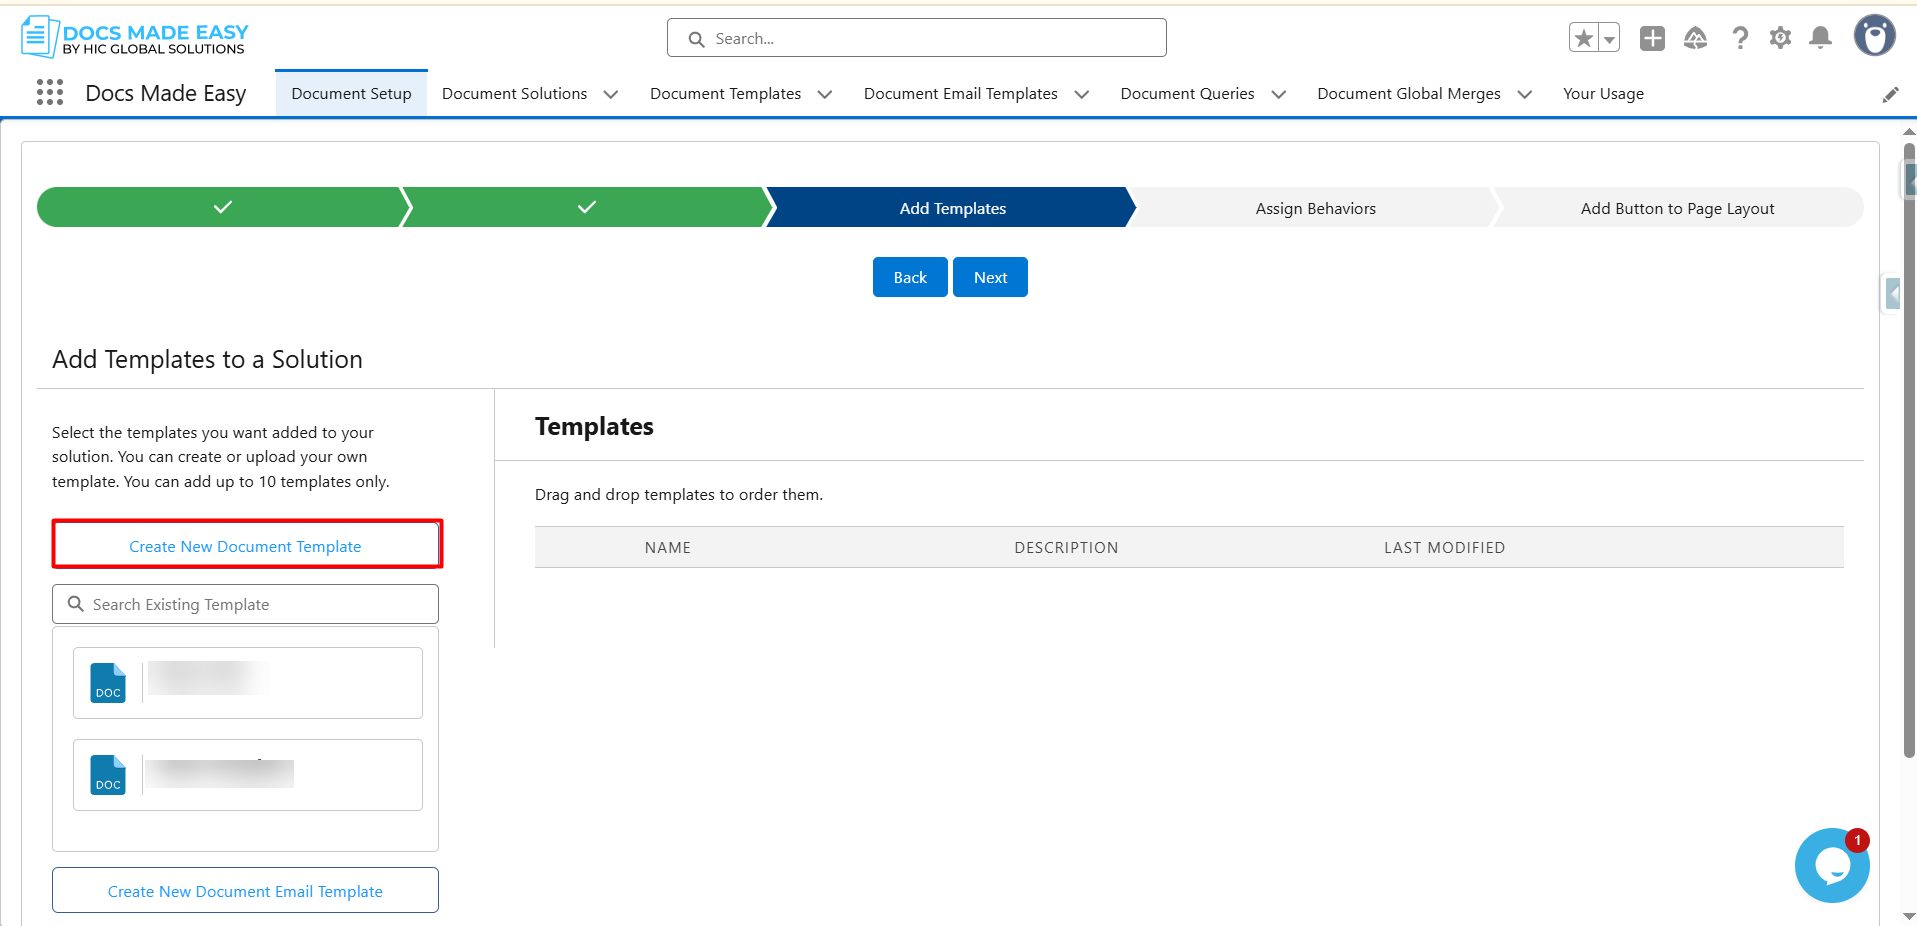Screen dimensions: 1917x926
Task: Click the Global Actions plus icon
Action: point(1652,38)
